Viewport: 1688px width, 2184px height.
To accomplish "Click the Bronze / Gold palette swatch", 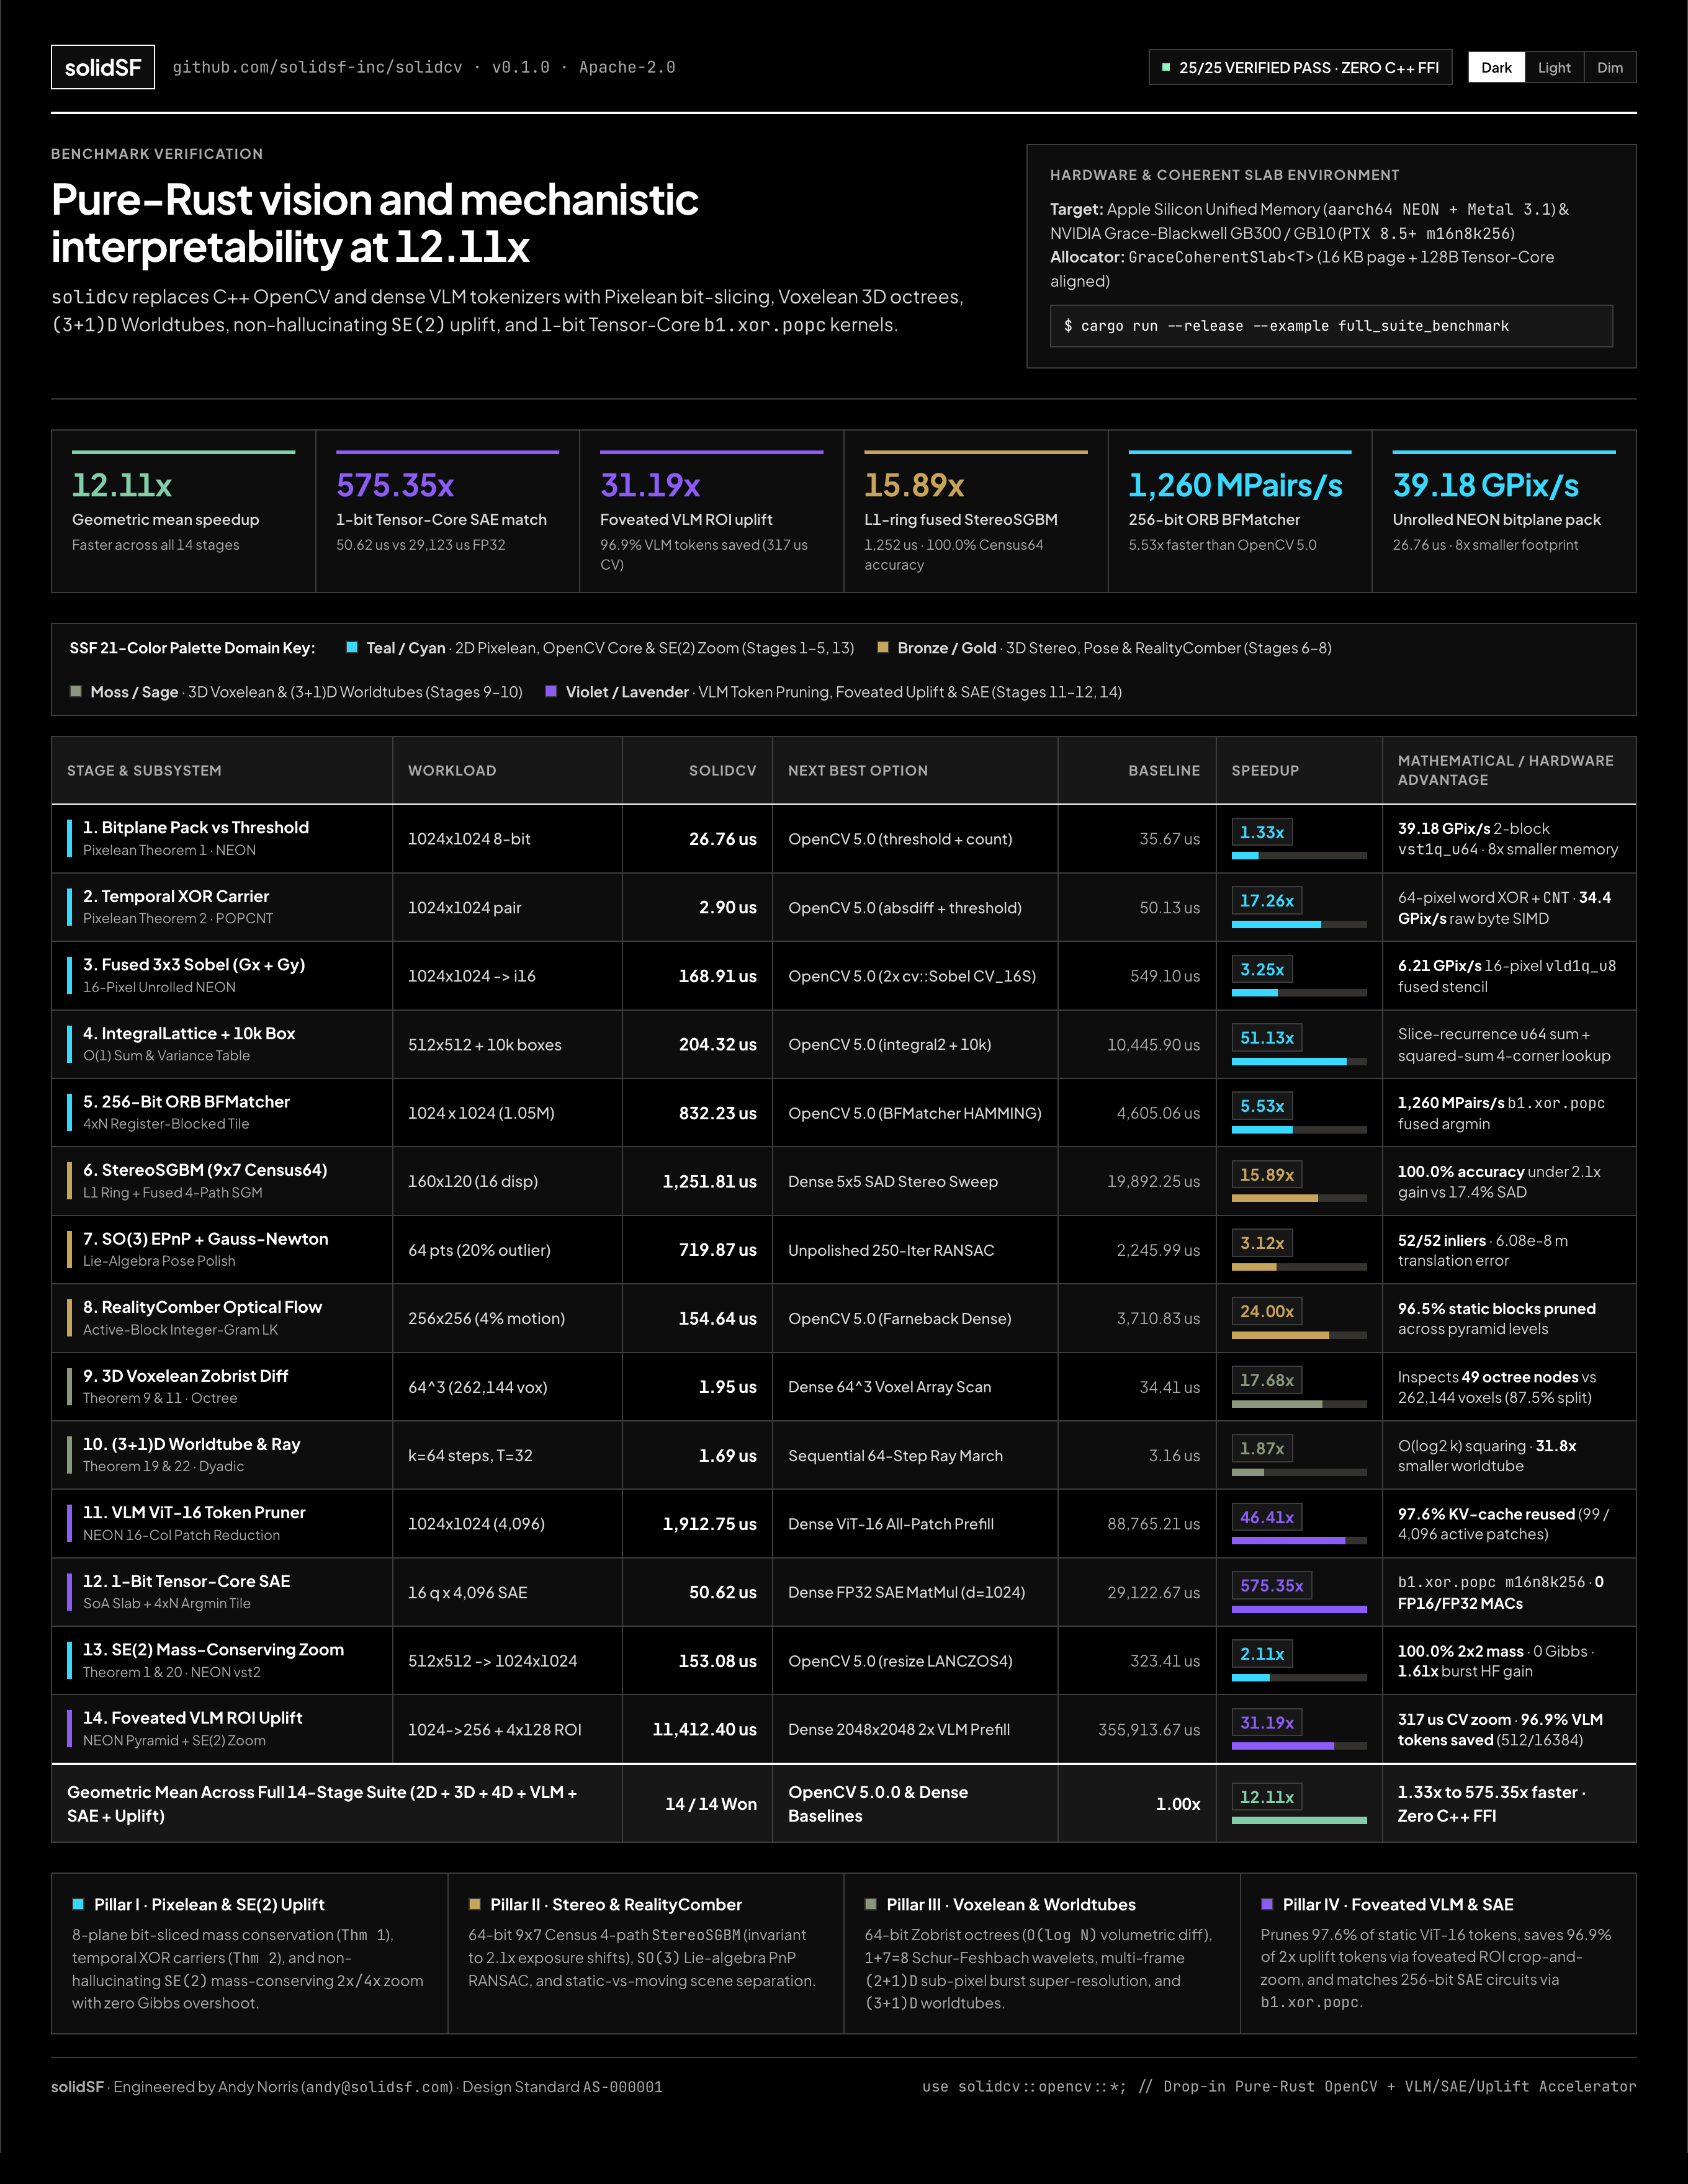I will click(883, 647).
